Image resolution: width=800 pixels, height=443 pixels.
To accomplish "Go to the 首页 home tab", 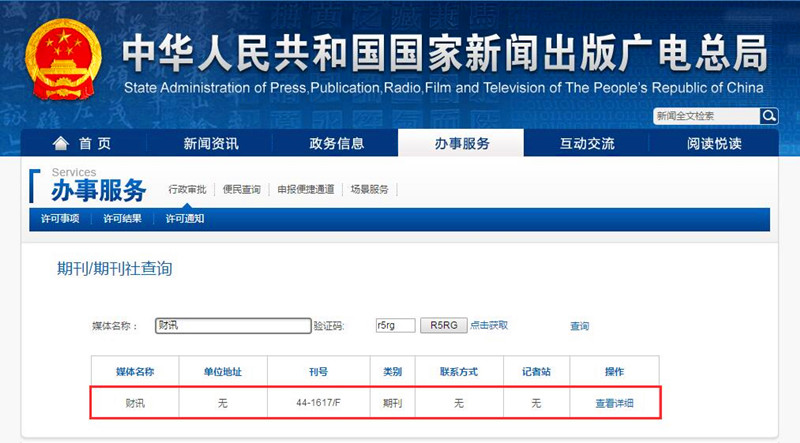I will 83,143.
